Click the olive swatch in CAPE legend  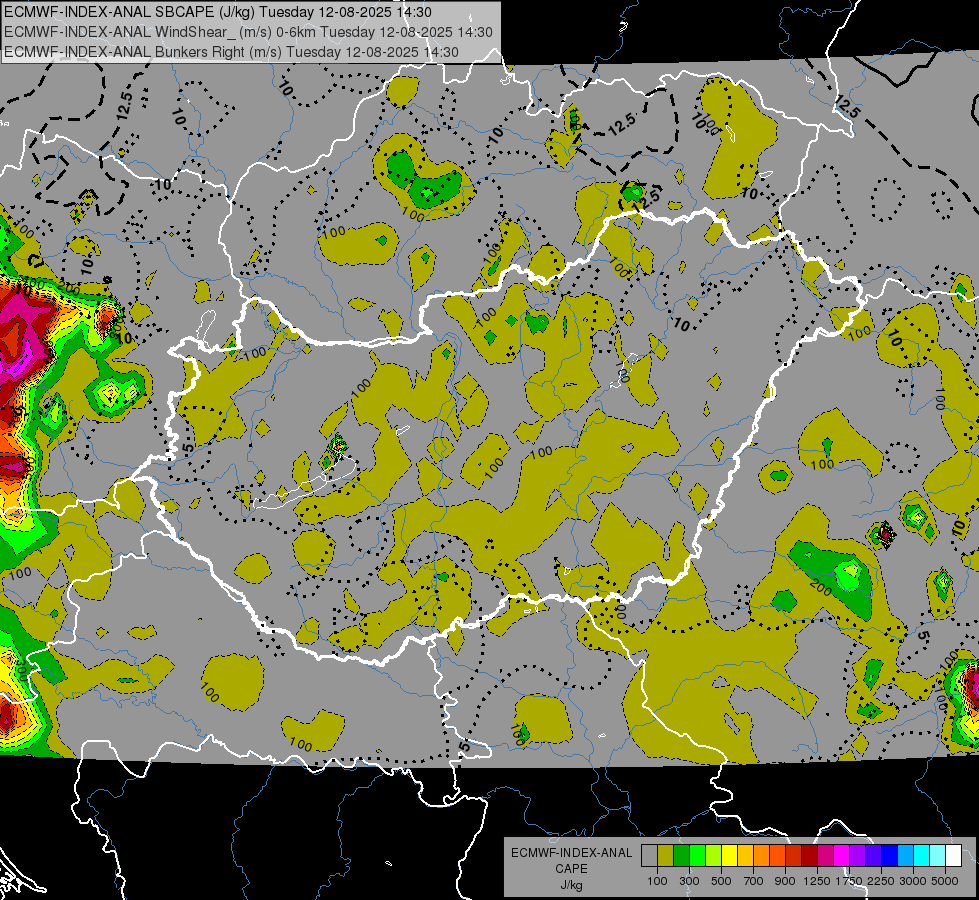666,856
